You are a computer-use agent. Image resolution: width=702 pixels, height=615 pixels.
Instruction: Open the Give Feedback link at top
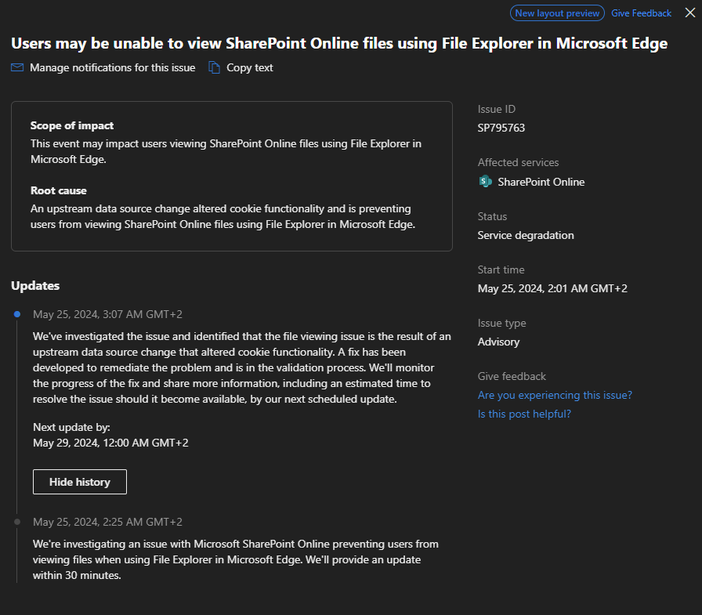pyautogui.click(x=641, y=13)
